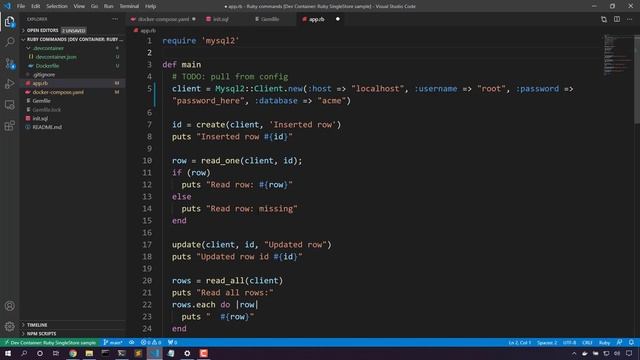
Task: Open the editor more actions ellipsis
Action: coord(629,19)
